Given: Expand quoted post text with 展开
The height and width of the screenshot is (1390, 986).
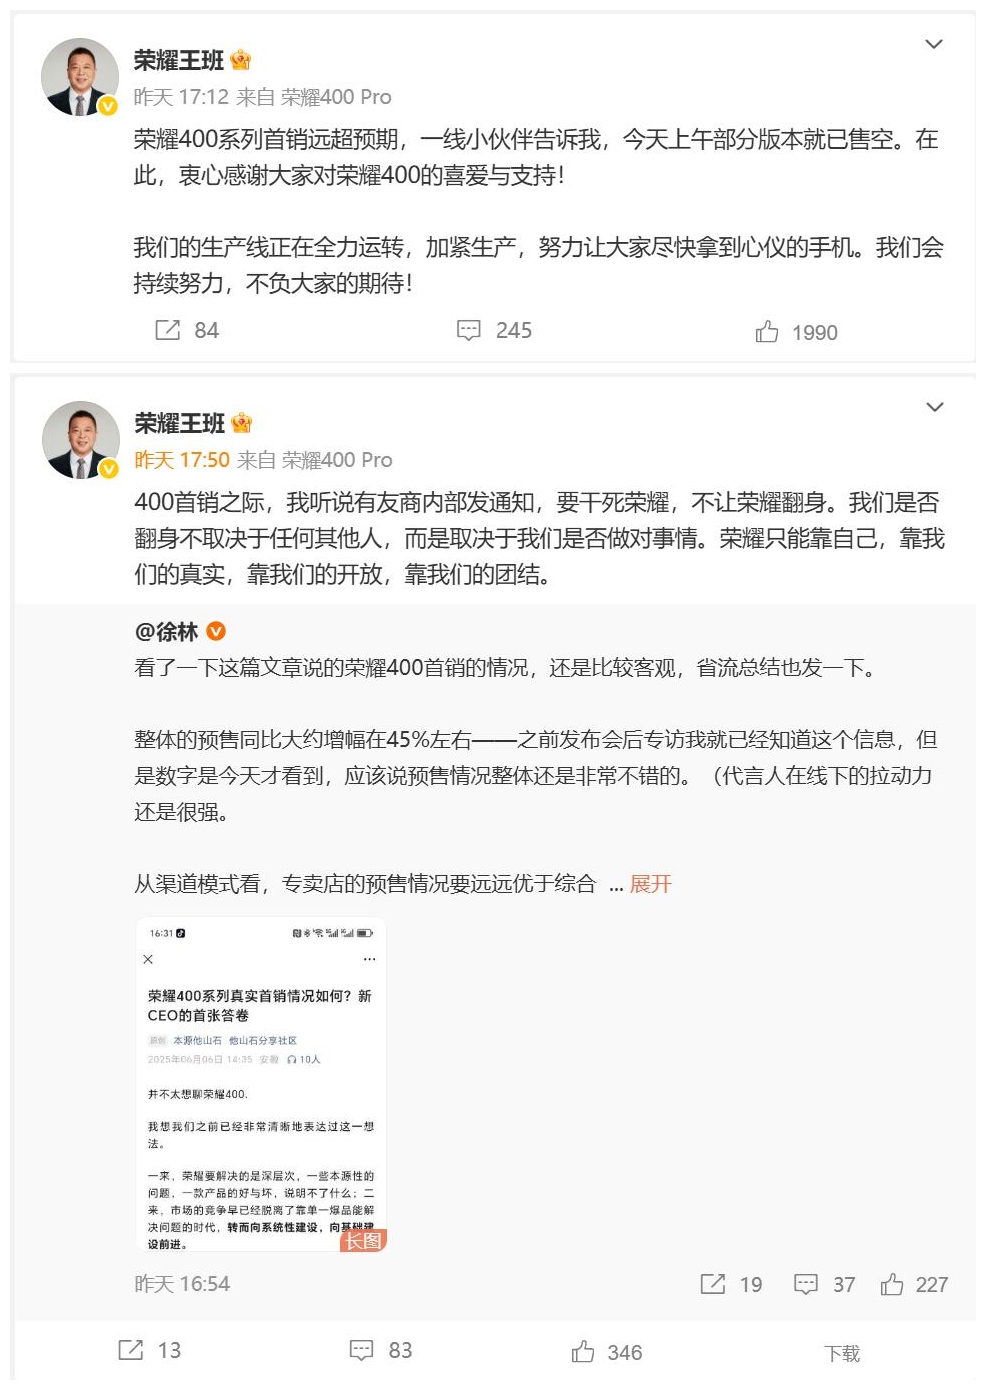Looking at the screenshot, I should 650,884.
